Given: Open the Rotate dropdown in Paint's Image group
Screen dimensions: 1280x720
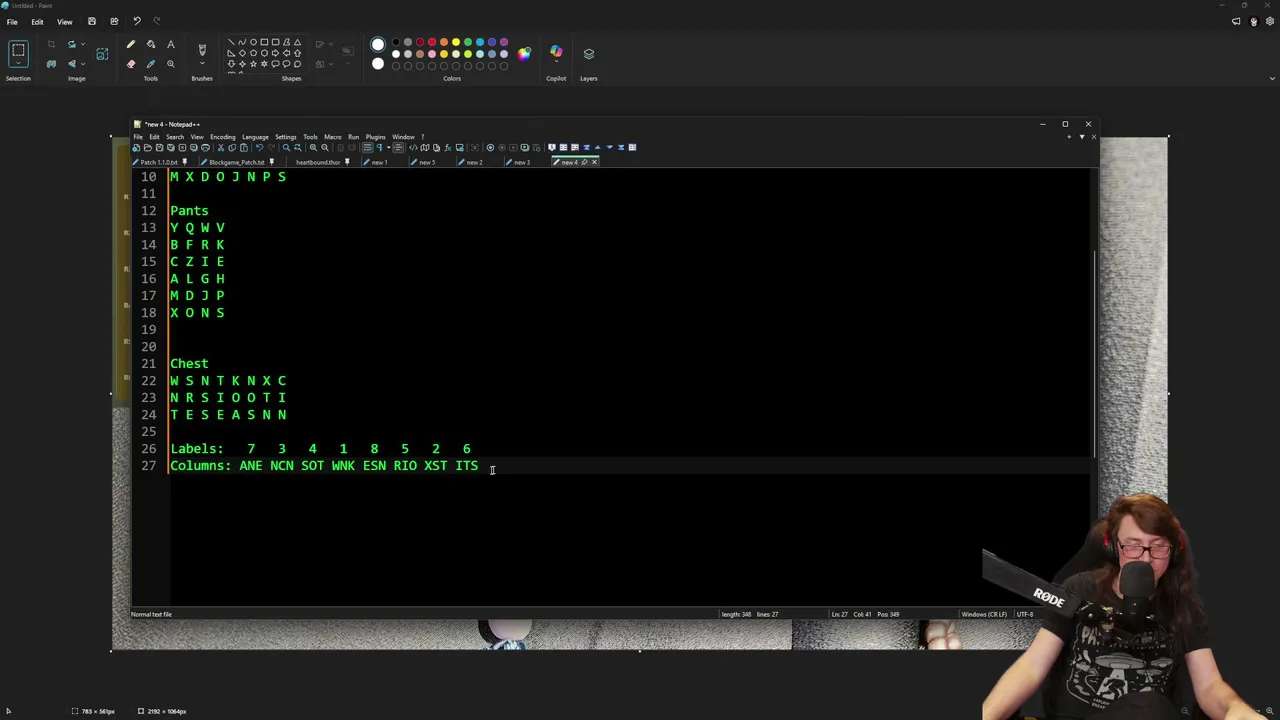Looking at the screenshot, I should point(82,44).
